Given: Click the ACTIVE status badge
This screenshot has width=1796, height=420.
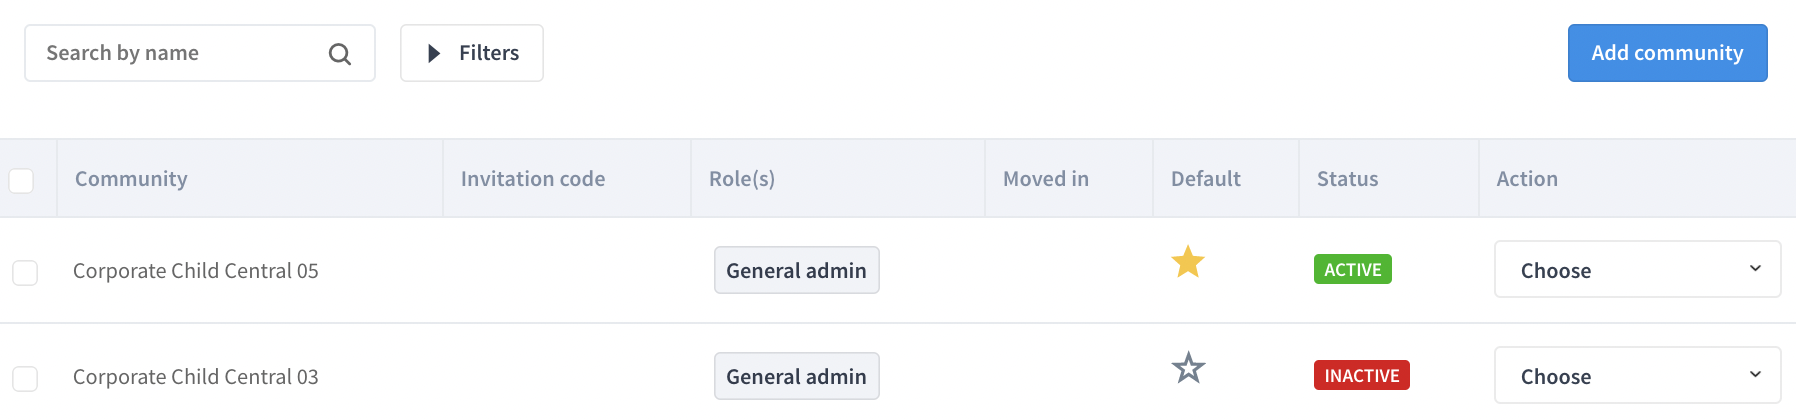Looking at the screenshot, I should pyautogui.click(x=1352, y=270).
